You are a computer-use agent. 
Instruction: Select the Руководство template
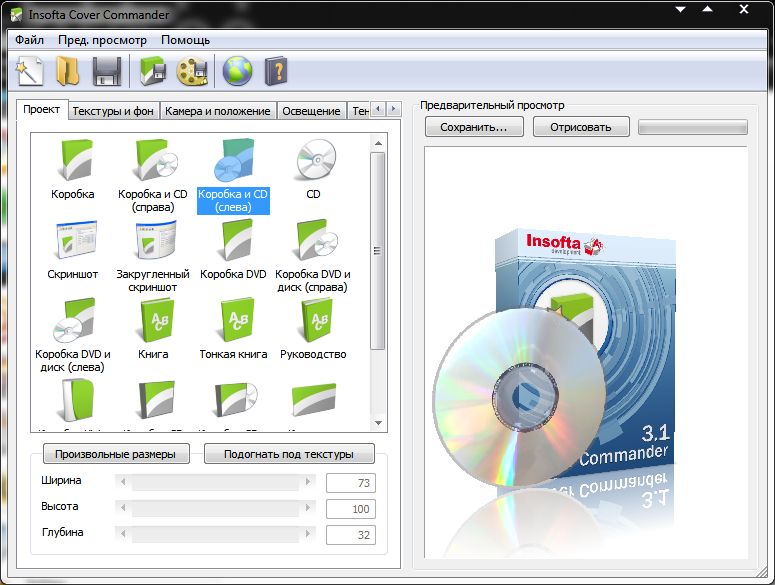coord(313,330)
